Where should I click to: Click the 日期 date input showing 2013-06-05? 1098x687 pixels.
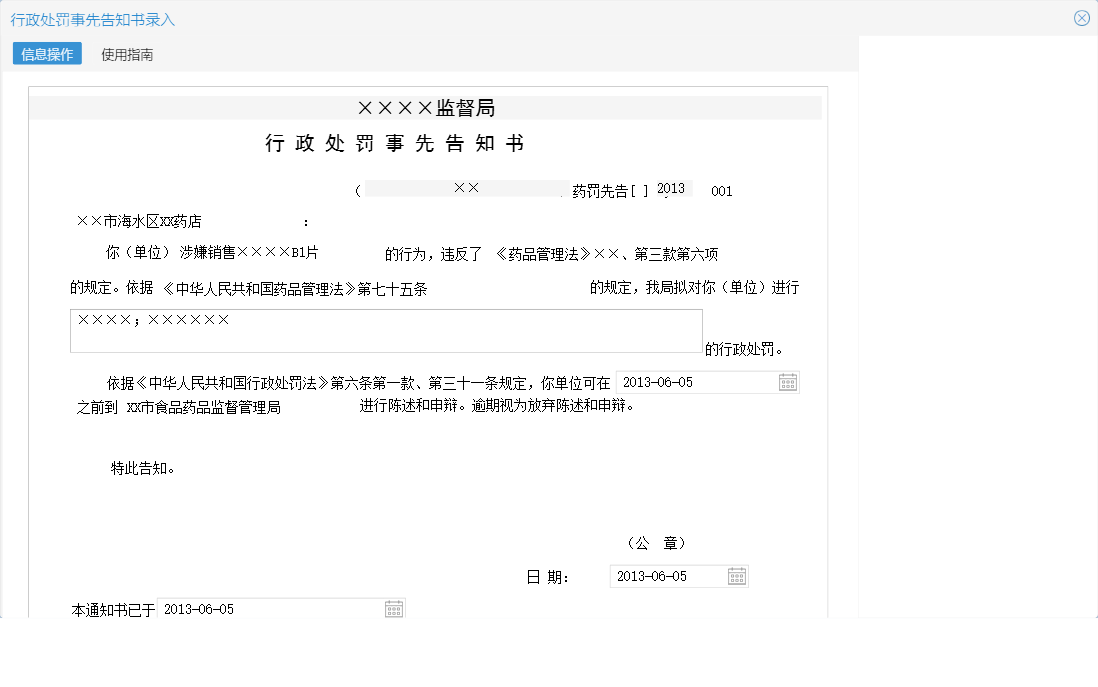coord(665,576)
